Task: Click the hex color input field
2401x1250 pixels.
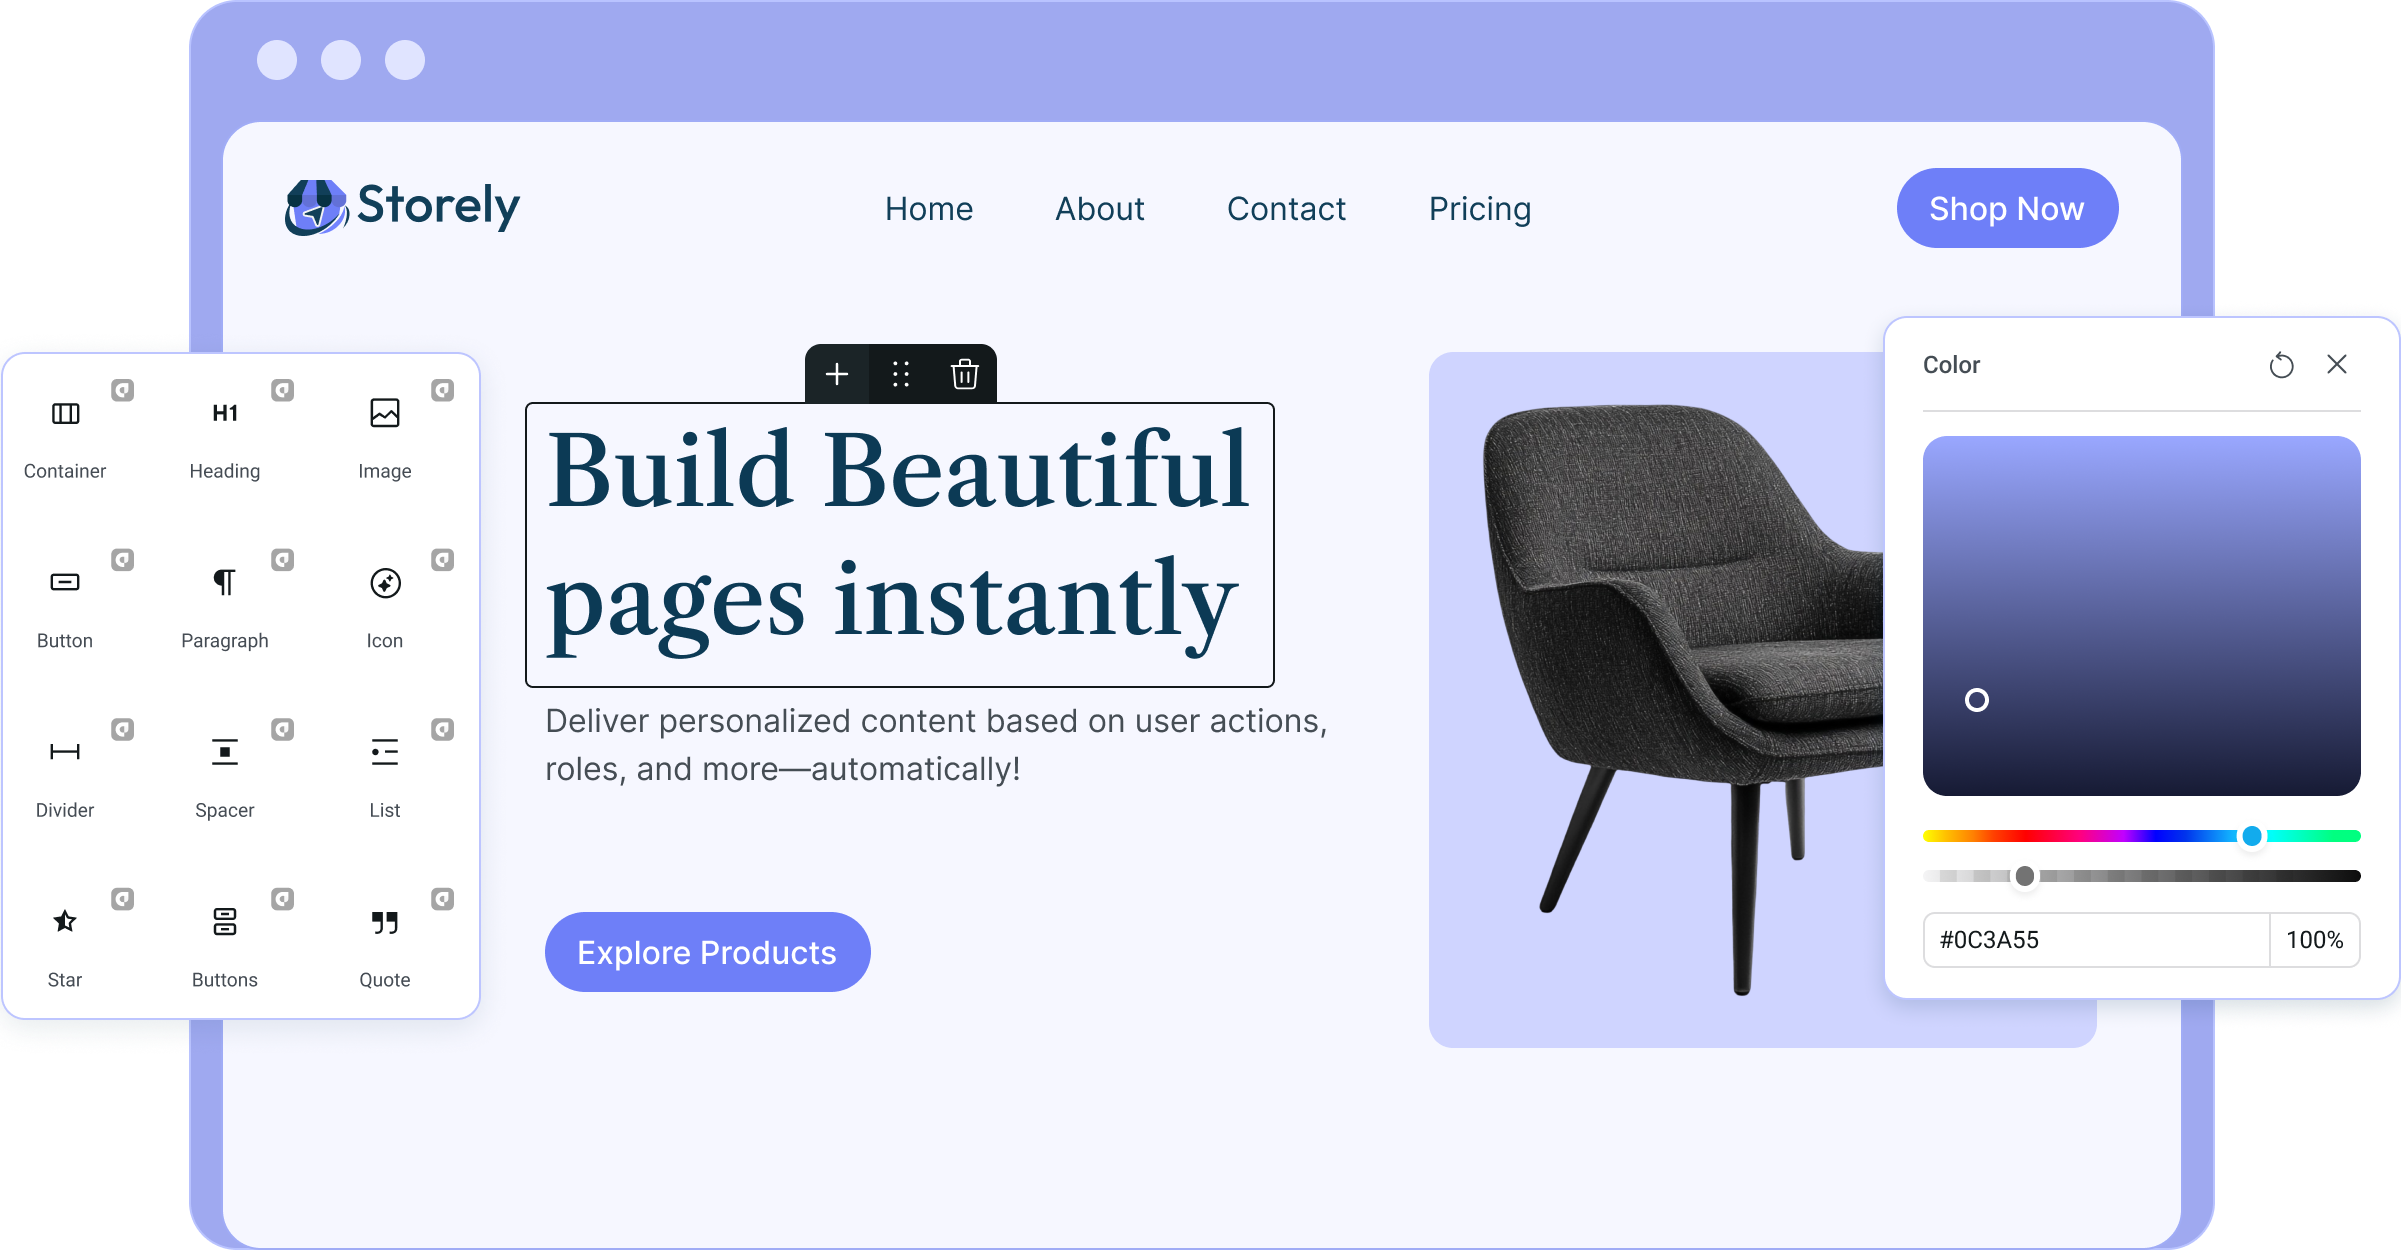Action: coord(2096,940)
